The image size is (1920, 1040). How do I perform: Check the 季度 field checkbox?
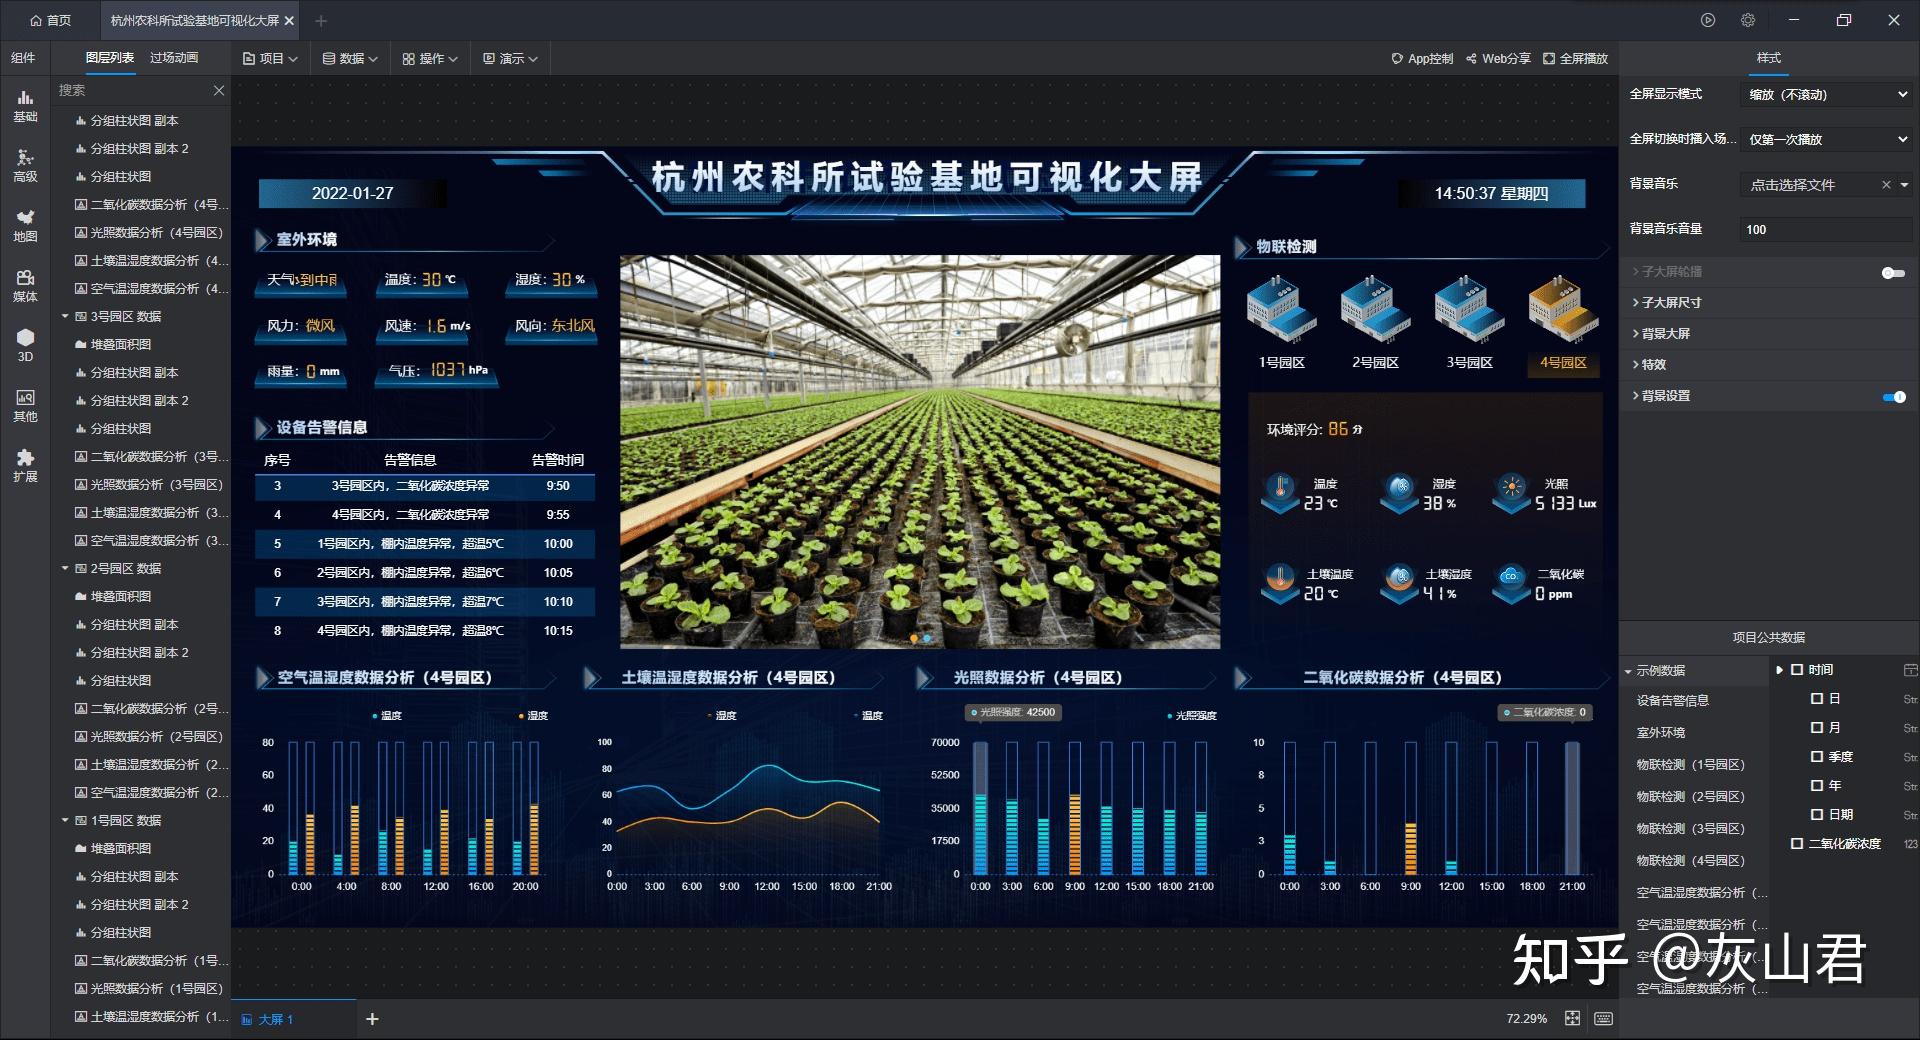[x=1817, y=757]
